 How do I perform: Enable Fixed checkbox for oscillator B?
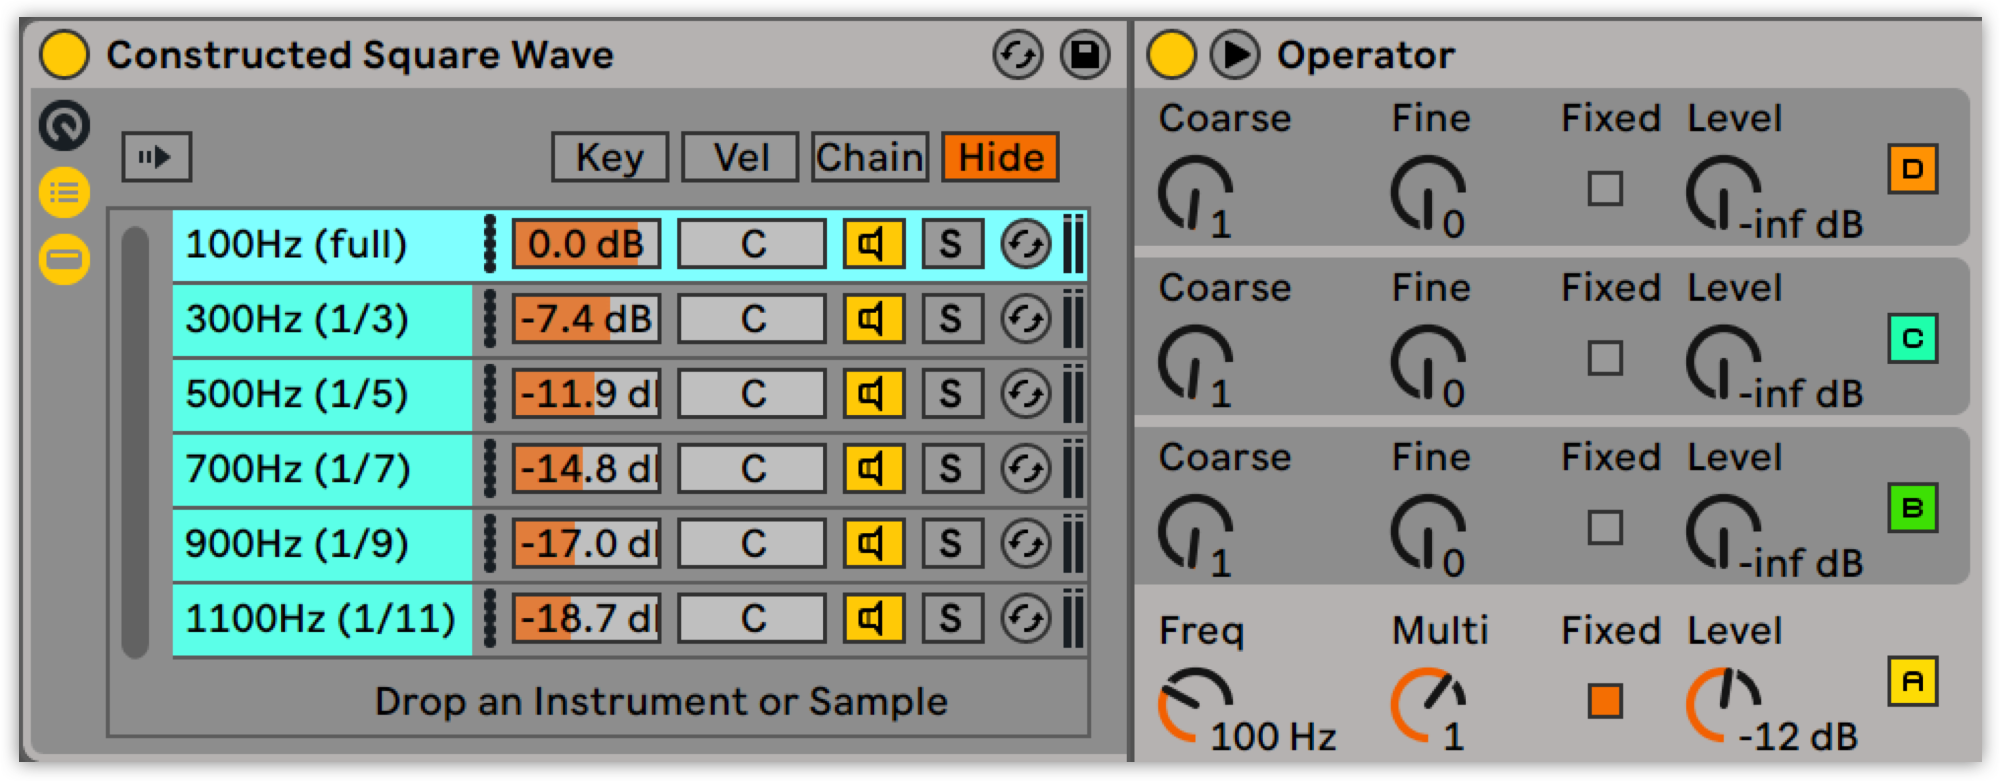[x=1605, y=528]
